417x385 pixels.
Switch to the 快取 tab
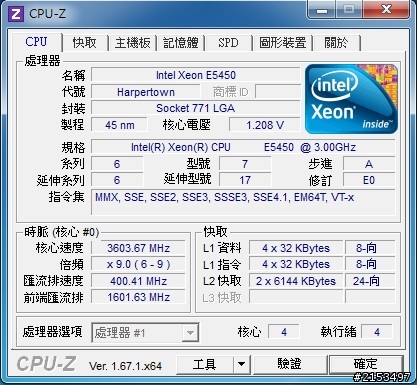(84, 43)
